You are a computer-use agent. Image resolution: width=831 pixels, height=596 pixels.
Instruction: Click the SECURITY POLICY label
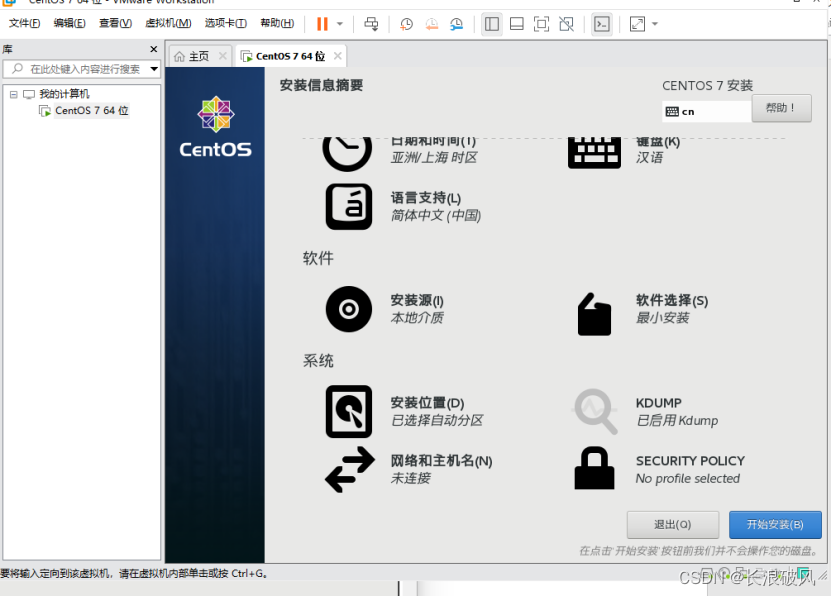point(690,461)
